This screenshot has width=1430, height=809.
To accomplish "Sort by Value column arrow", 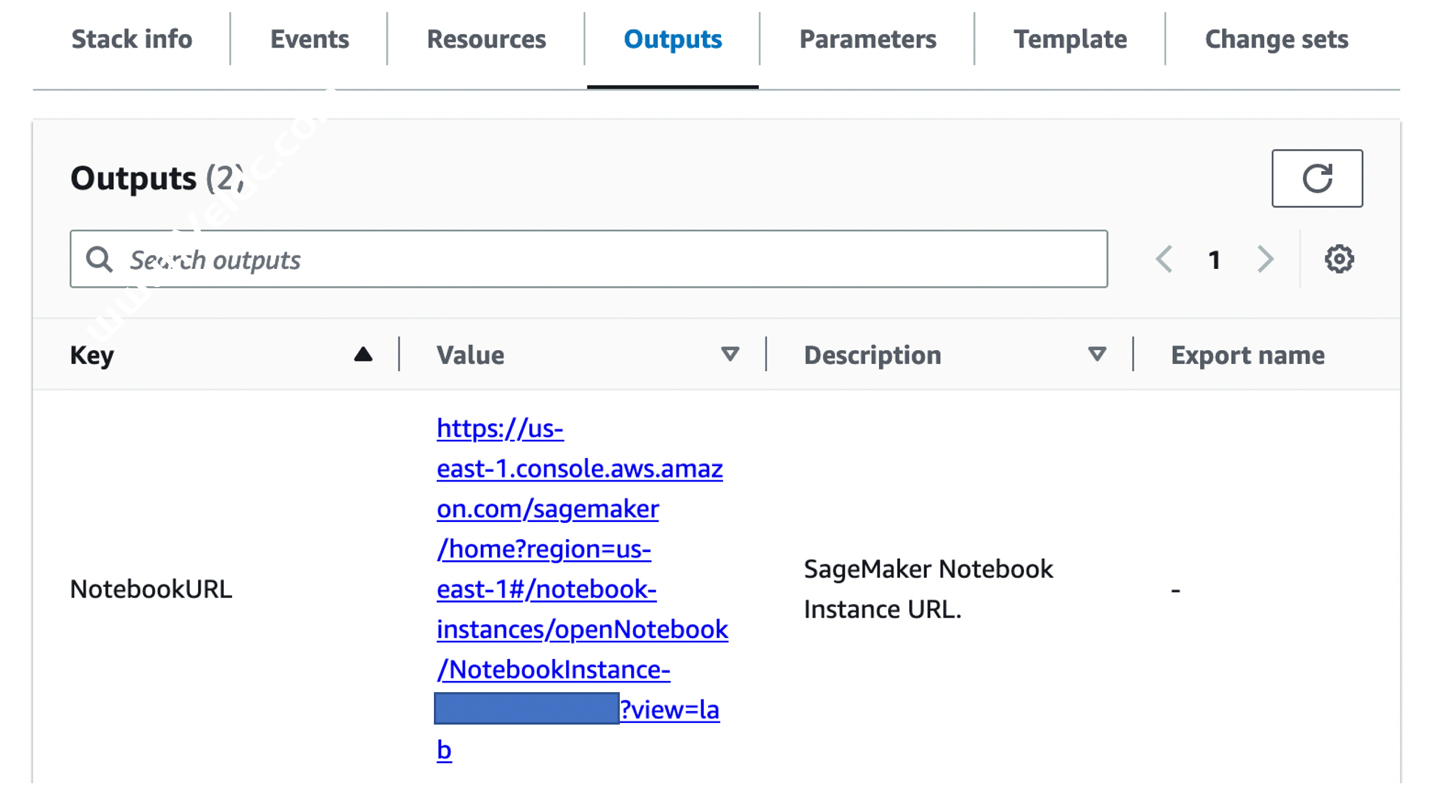I will (730, 354).
